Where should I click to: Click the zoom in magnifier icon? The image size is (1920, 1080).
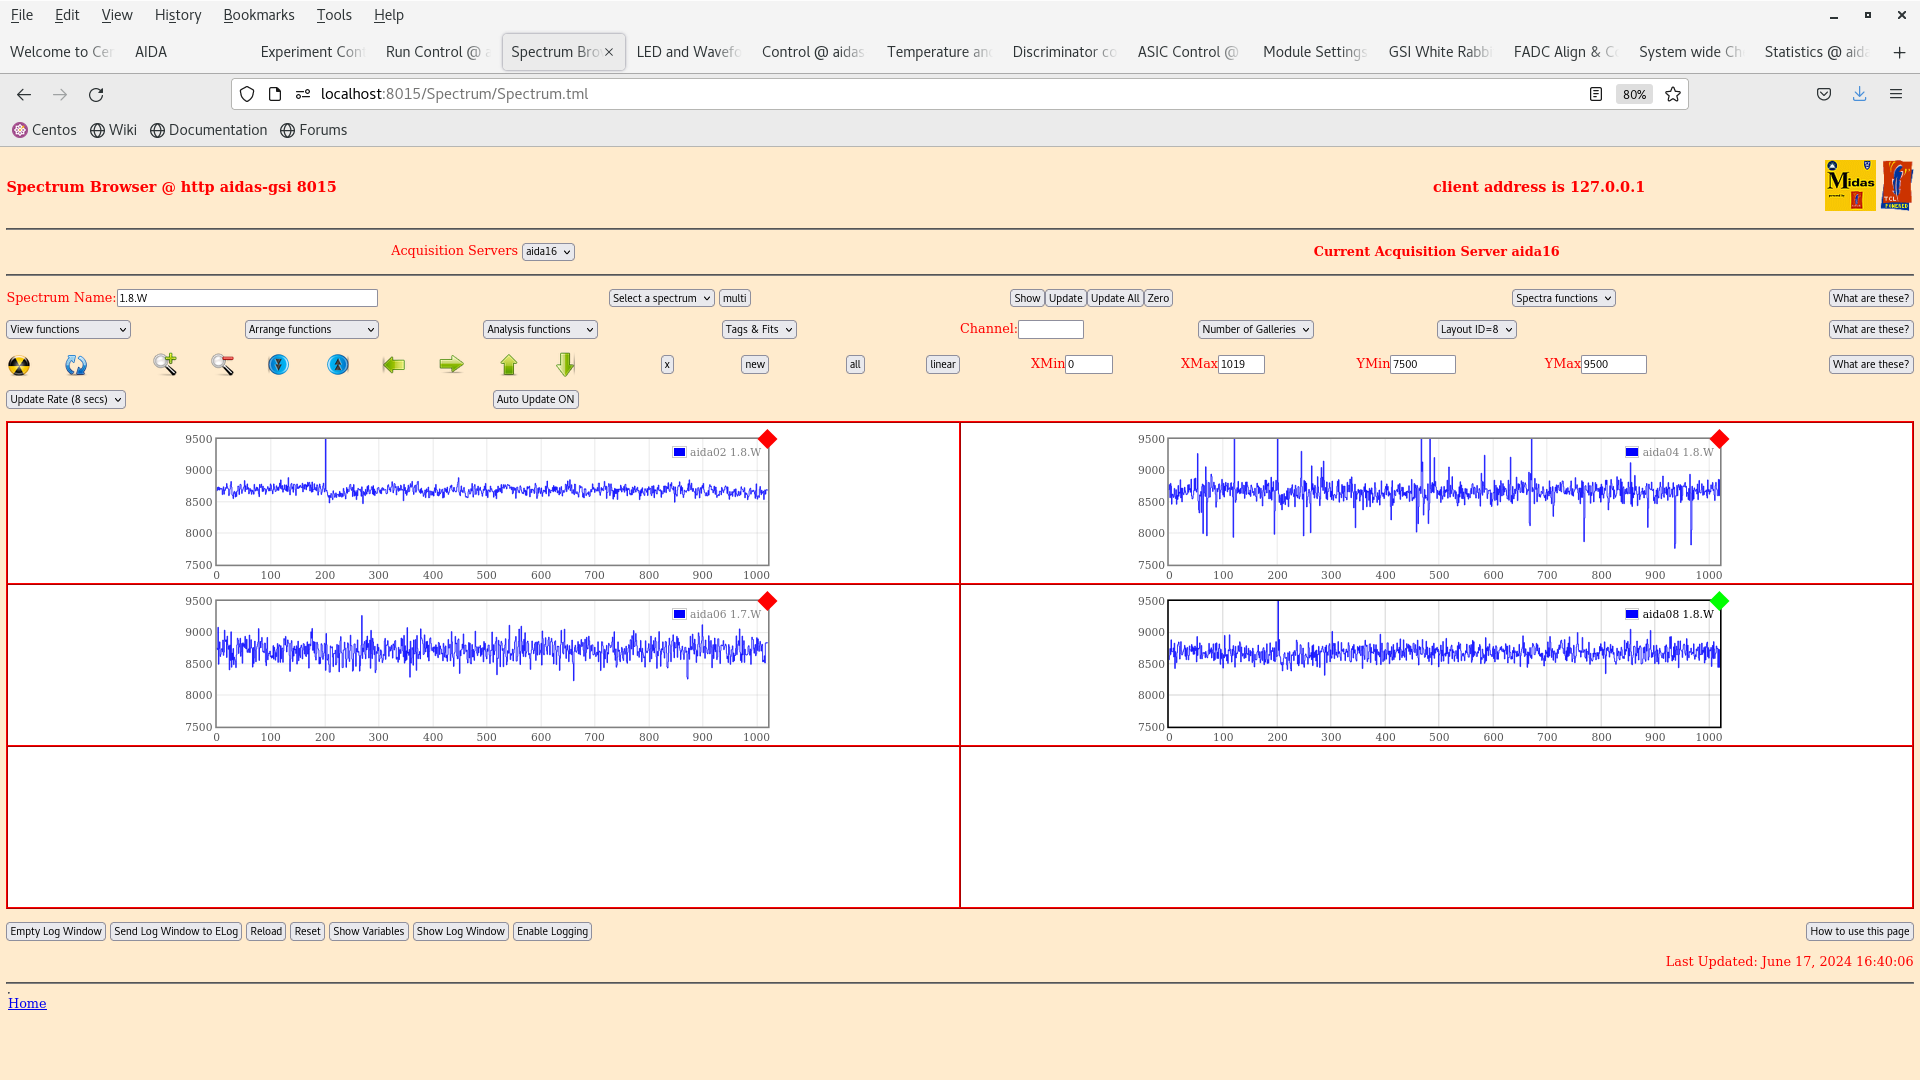[165, 364]
